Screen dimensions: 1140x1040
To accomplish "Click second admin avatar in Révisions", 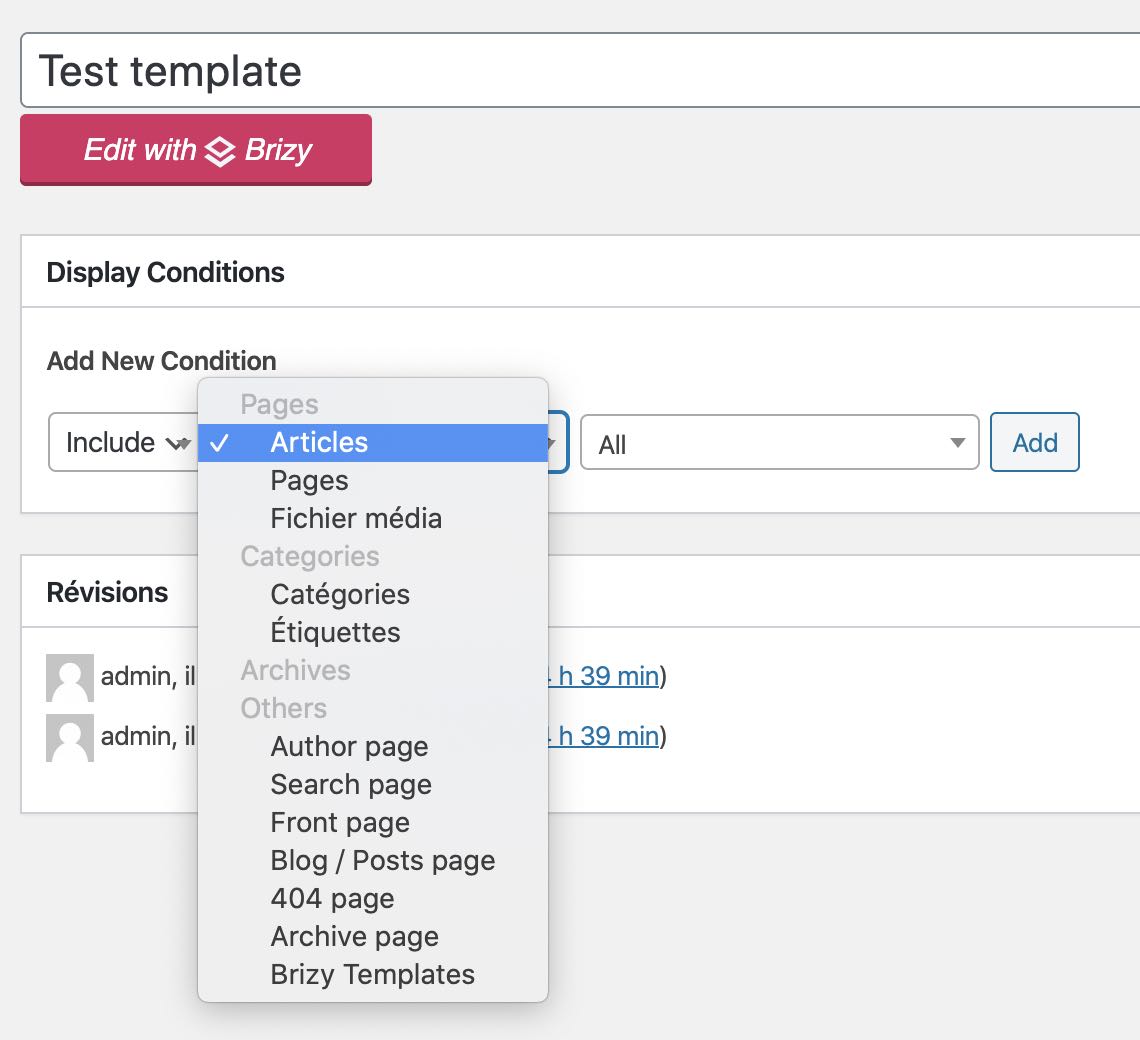I will click(x=70, y=738).
